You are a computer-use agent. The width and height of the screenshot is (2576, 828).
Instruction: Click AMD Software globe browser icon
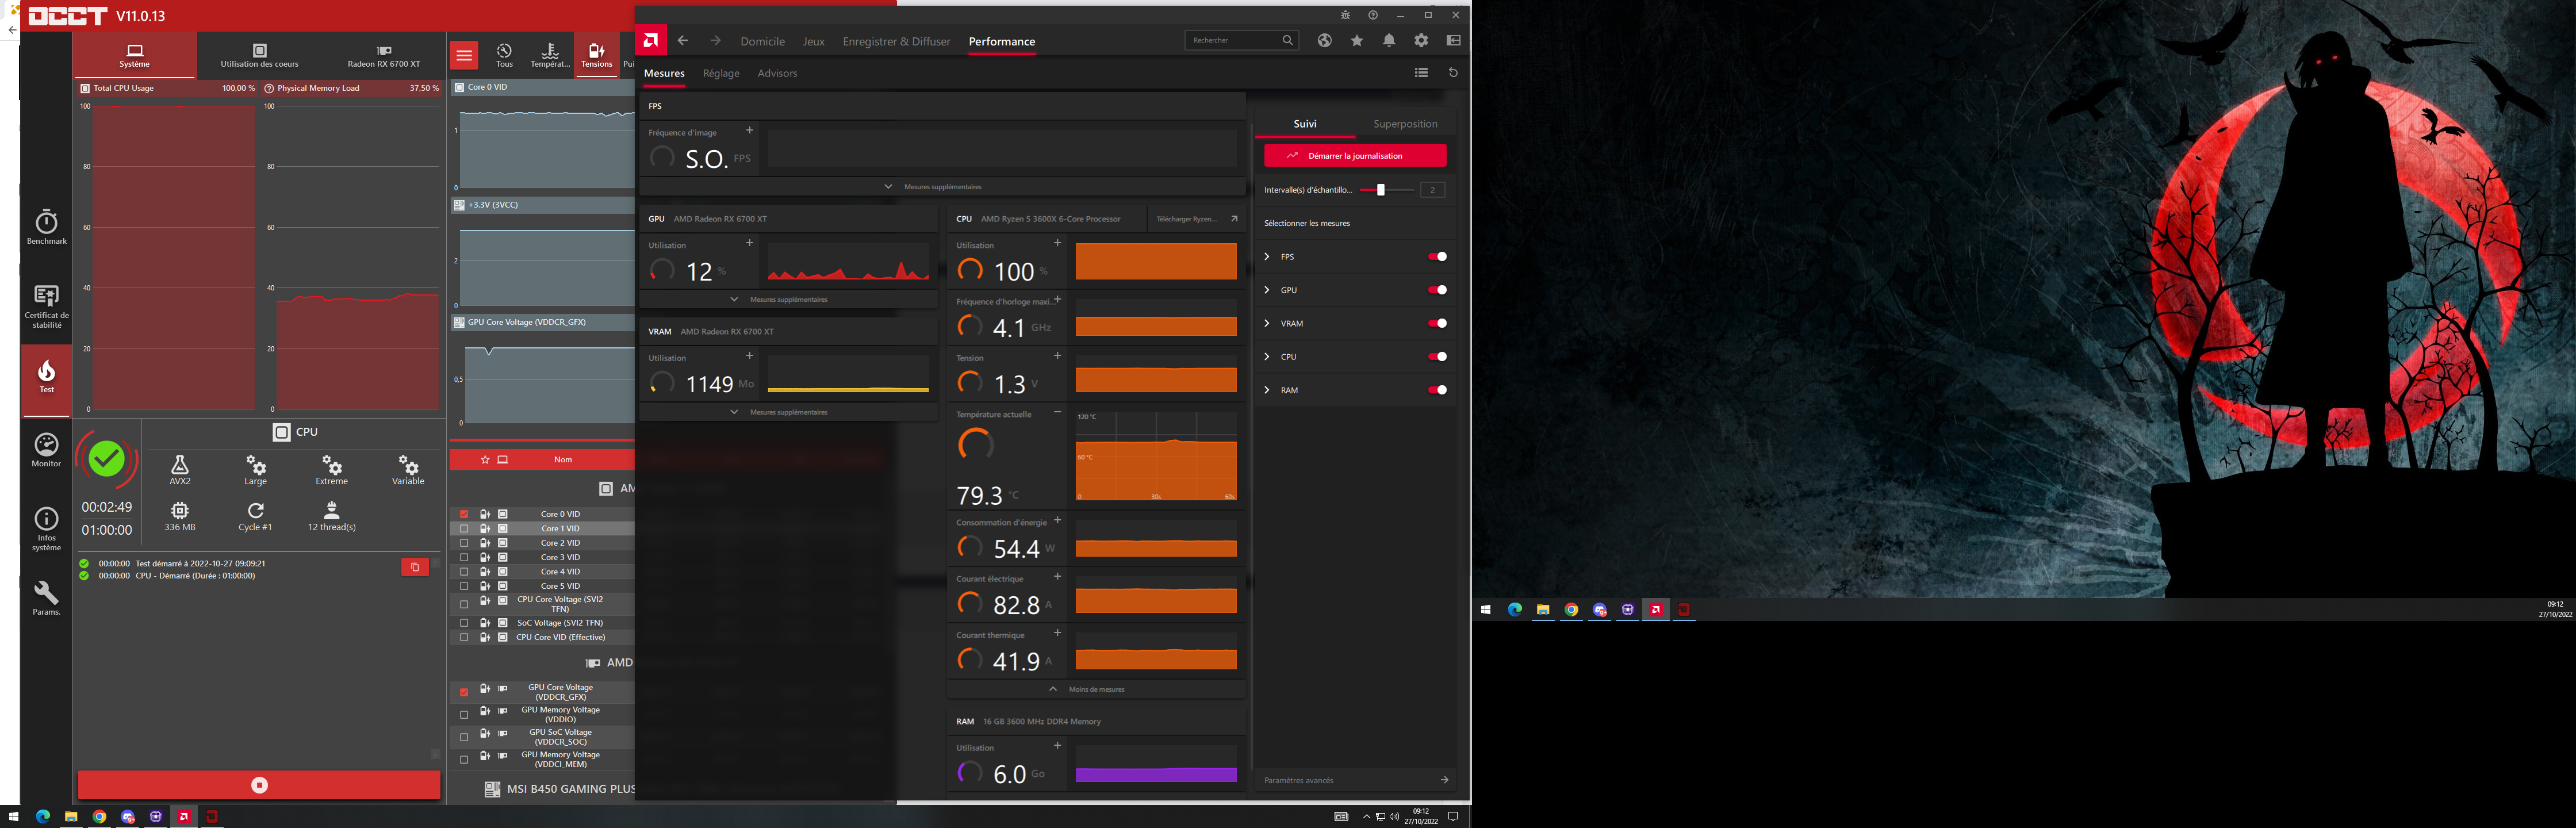1324,40
